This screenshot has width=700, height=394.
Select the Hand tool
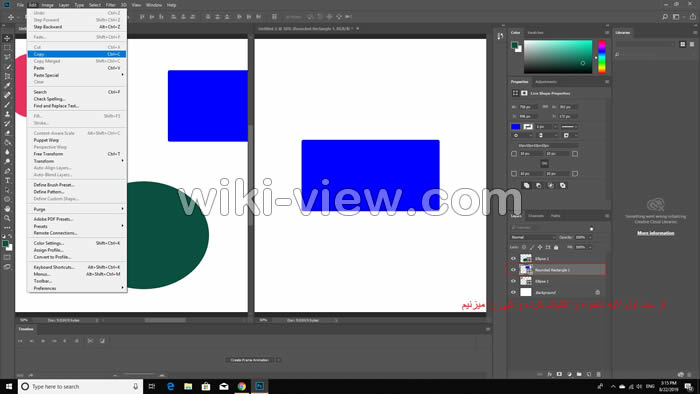(7, 209)
